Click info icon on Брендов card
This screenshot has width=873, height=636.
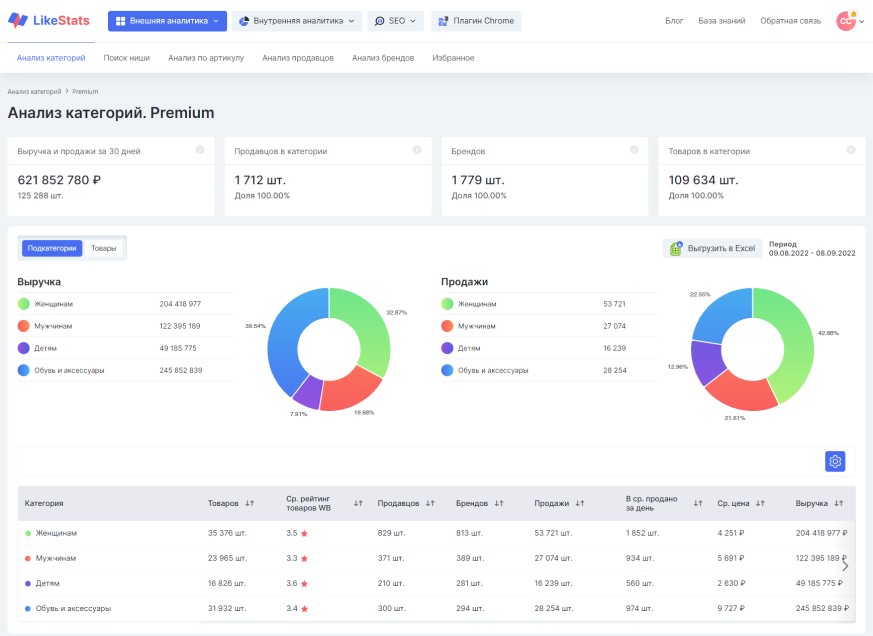pyautogui.click(x=634, y=150)
